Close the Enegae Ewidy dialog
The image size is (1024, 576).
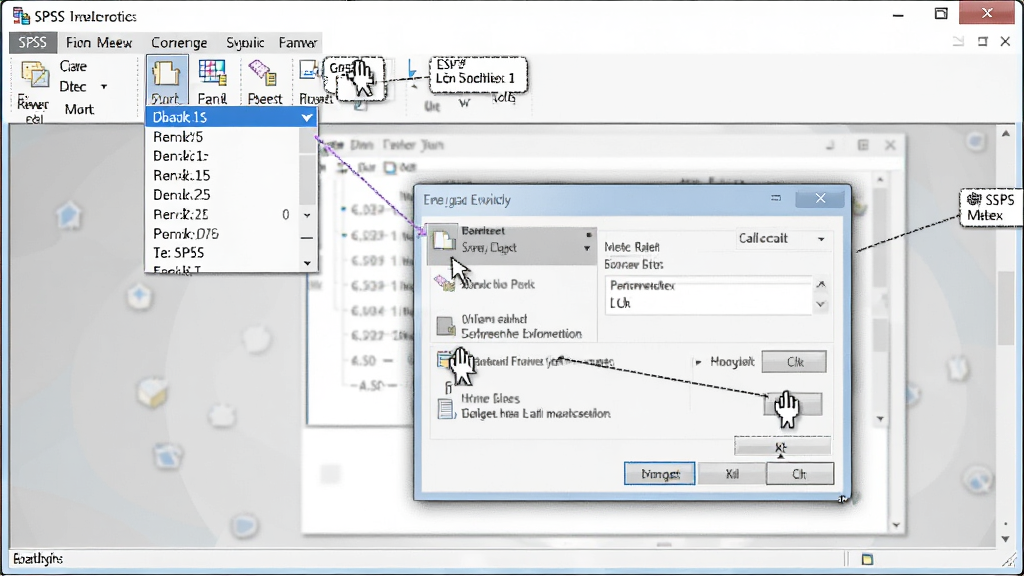tap(820, 199)
